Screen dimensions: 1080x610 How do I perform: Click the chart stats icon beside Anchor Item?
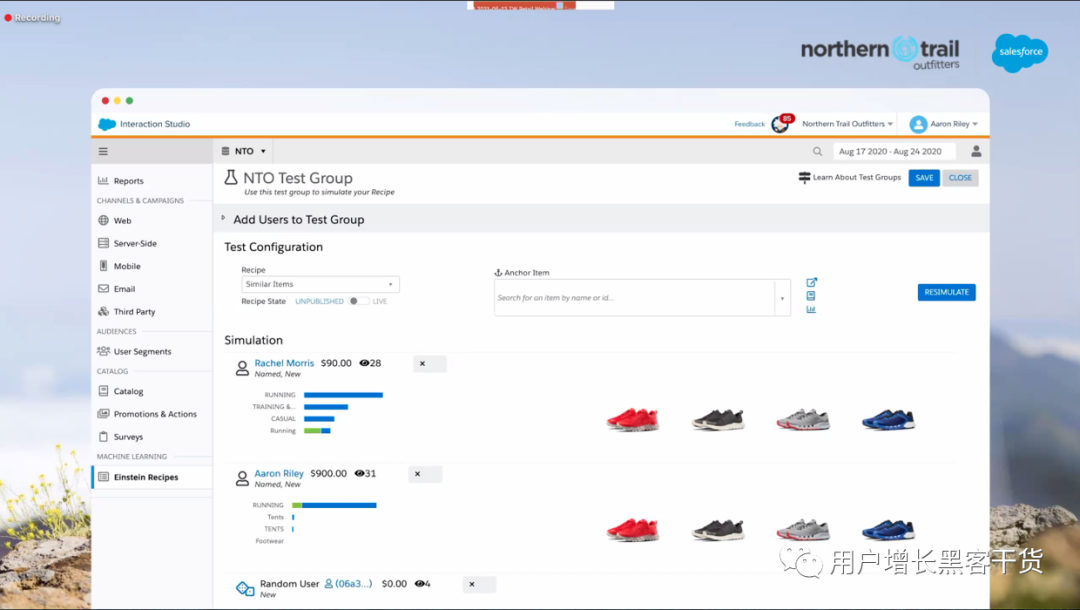click(x=811, y=310)
